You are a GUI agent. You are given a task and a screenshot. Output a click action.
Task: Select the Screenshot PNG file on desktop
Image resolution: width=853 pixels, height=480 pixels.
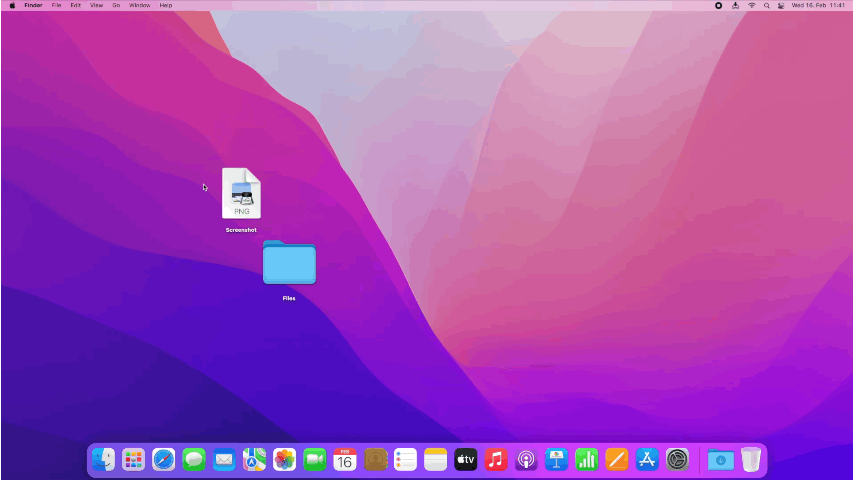click(x=242, y=193)
